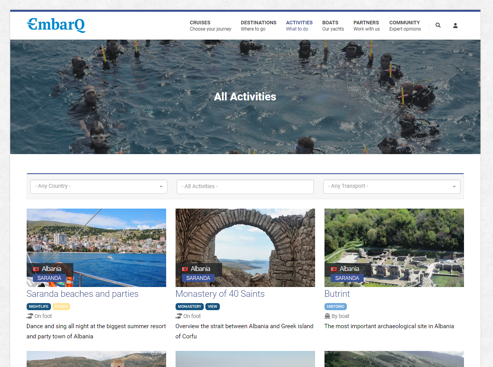The height and width of the screenshot is (367, 493).
Task: Click the Albania flag on Monastery image
Action: 185,269
